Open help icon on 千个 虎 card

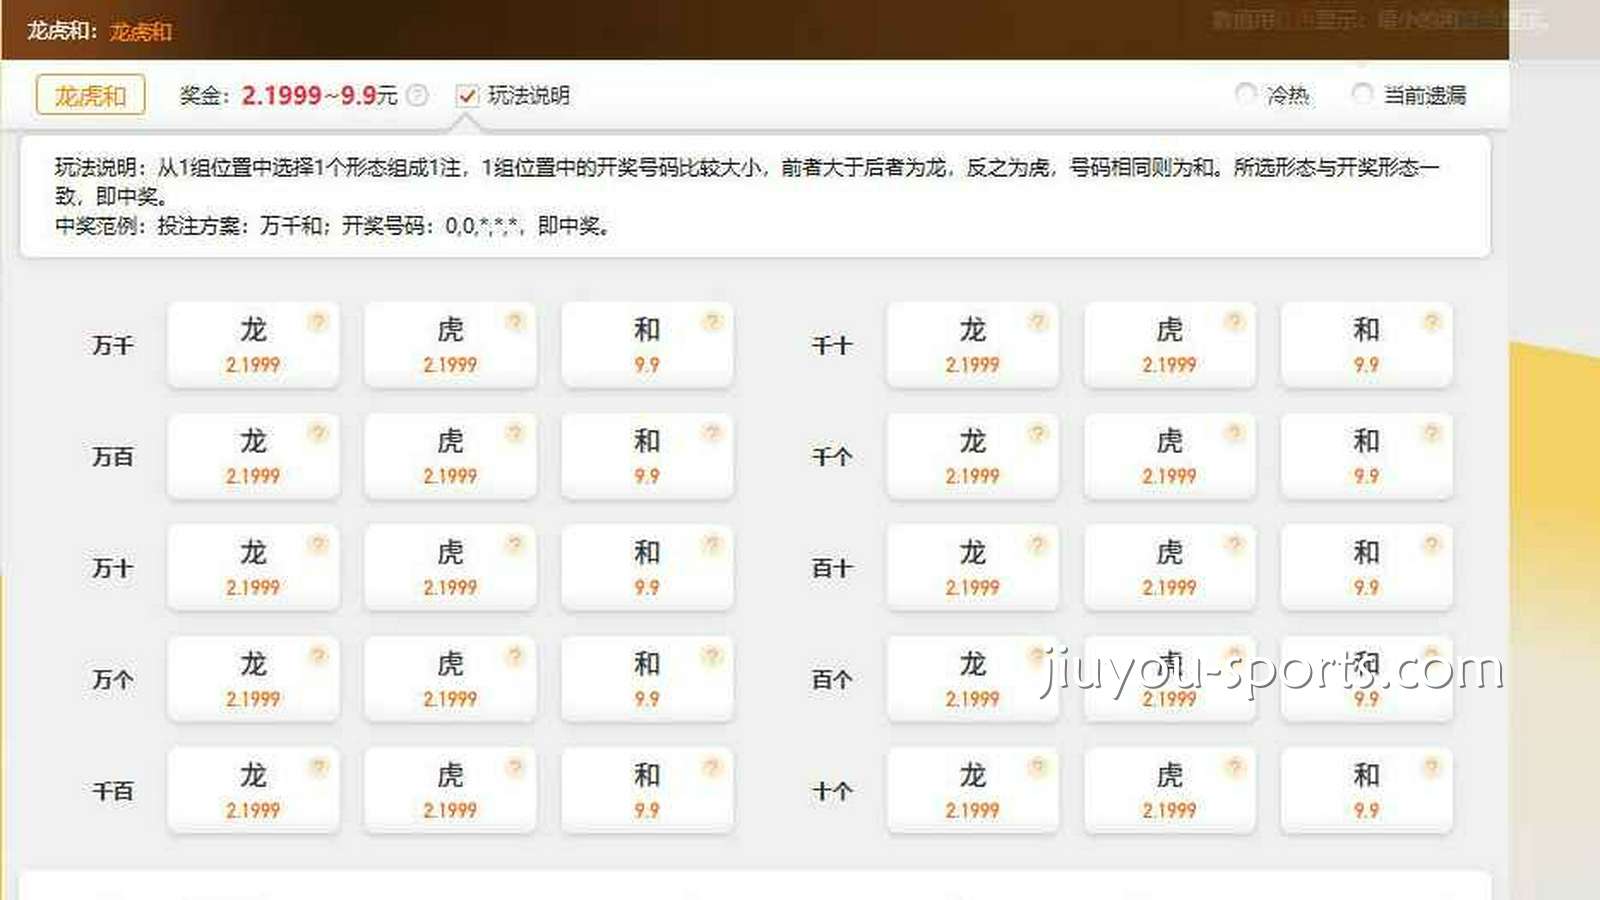(1234, 432)
